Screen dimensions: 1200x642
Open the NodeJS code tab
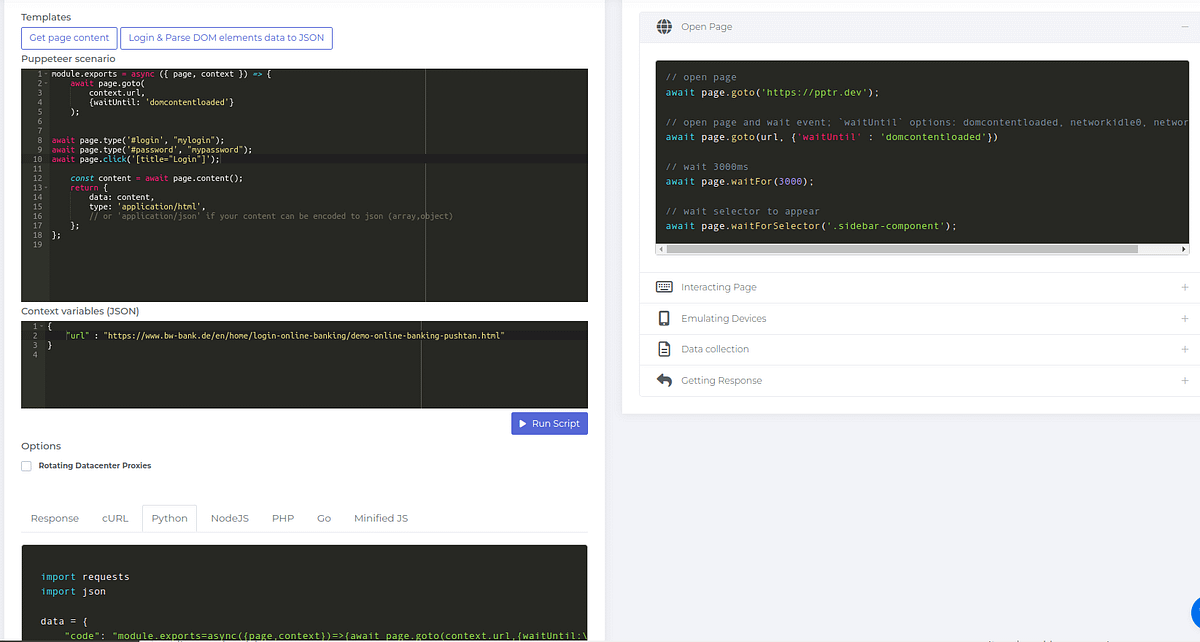(x=229, y=518)
